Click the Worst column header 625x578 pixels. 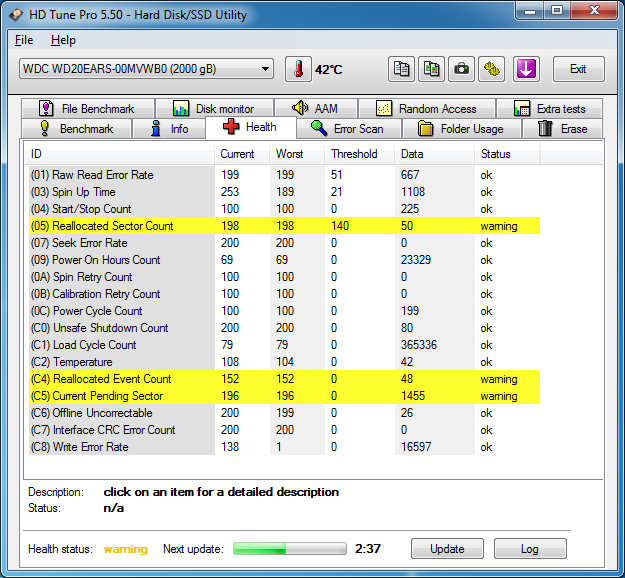pos(297,154)
